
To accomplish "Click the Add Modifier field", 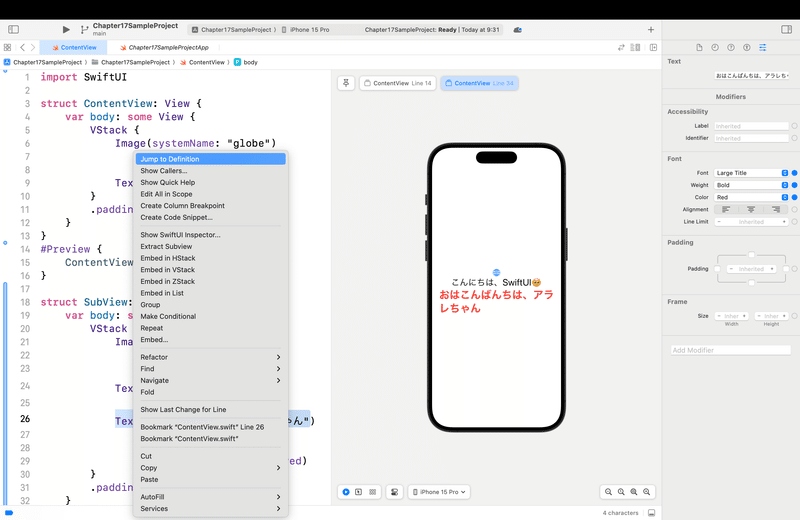I will [731, 350].
